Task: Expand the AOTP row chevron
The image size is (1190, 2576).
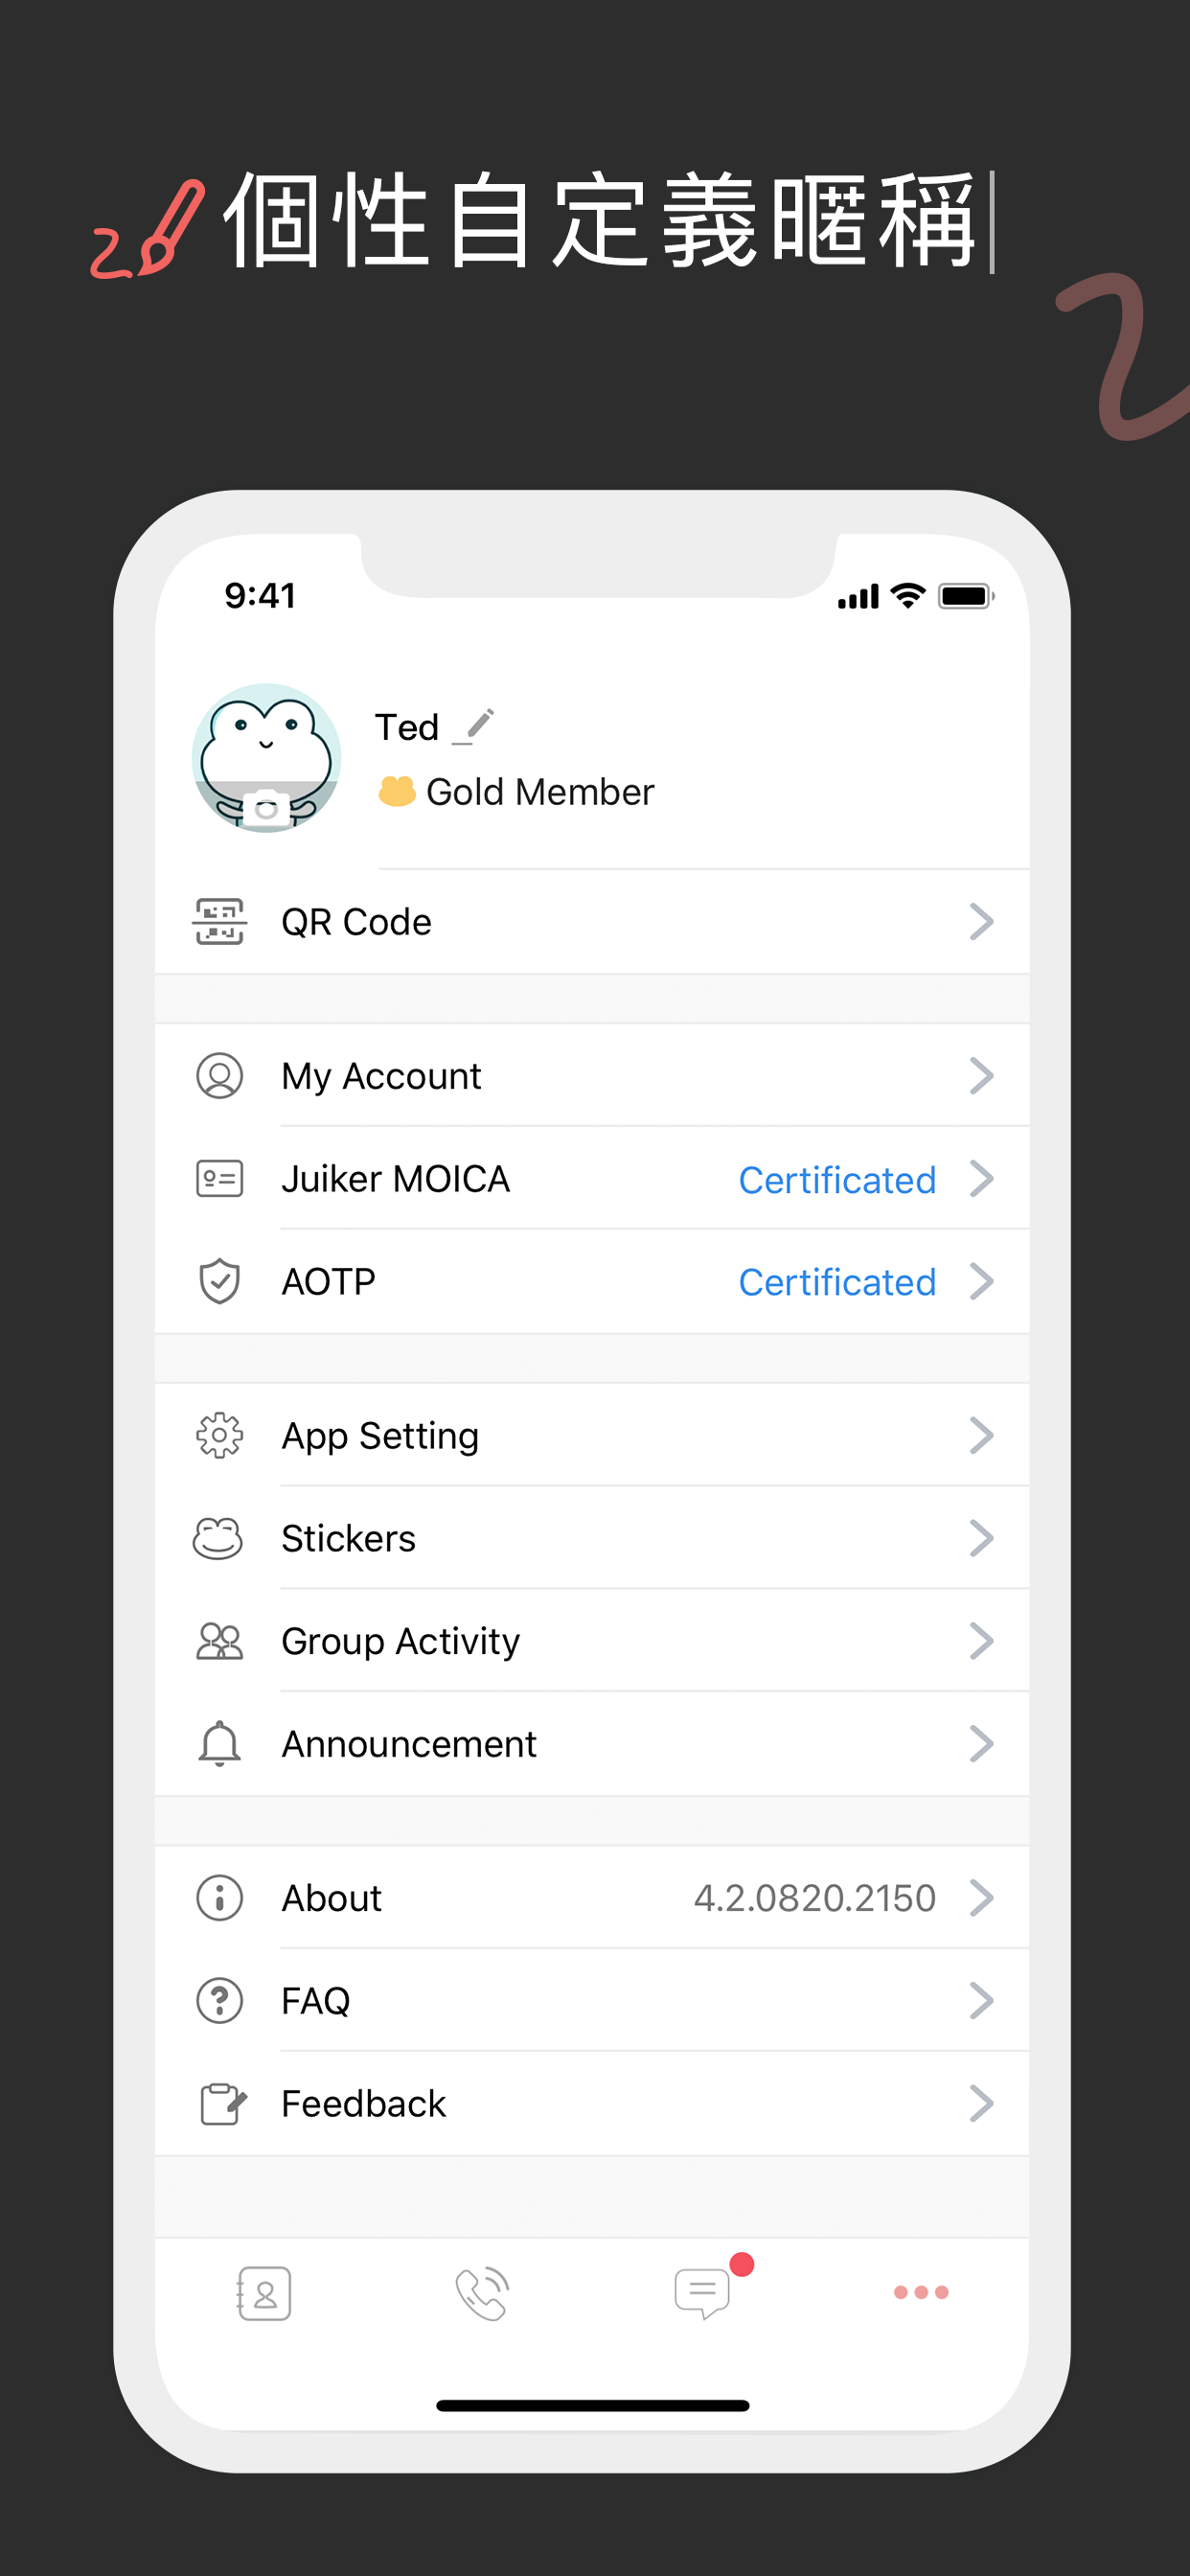Action: pyautogui.click(x=981, y=1281)
